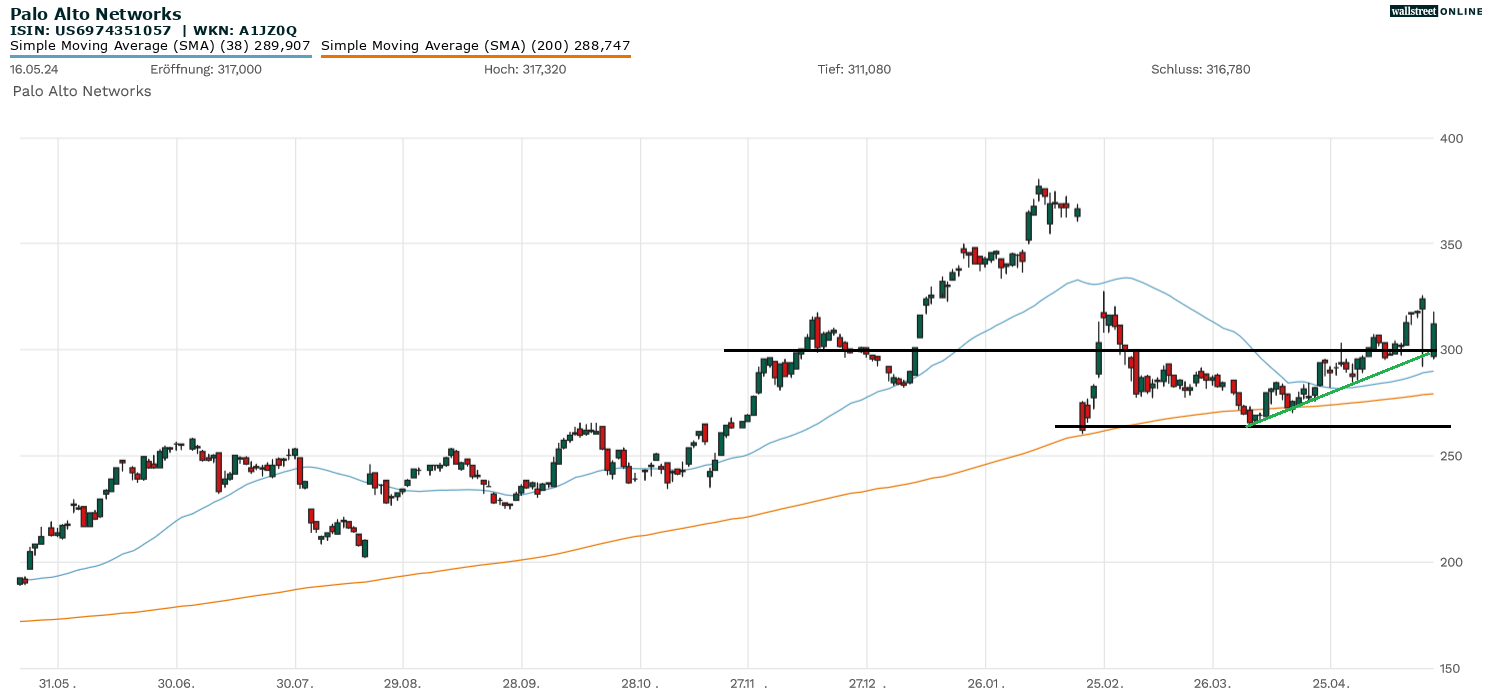
Task: Toggle the SMA (38) legend entry
Action: click(160, 46)
